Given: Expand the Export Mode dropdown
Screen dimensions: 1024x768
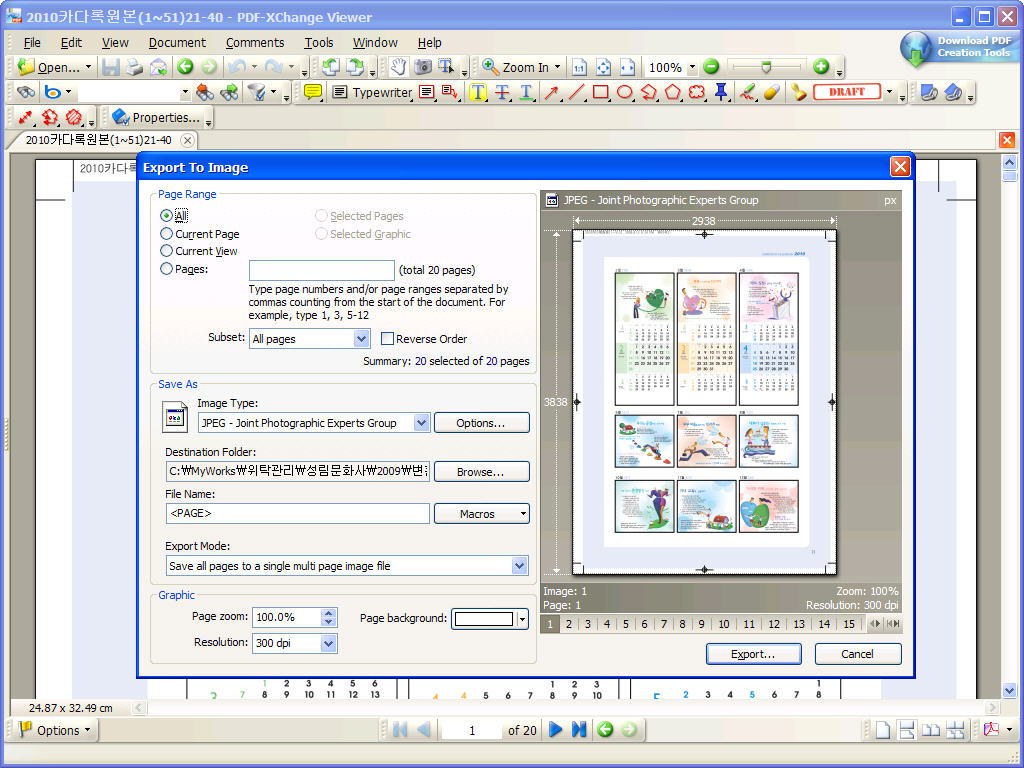Looking at the screenshot, I should 519,566.
